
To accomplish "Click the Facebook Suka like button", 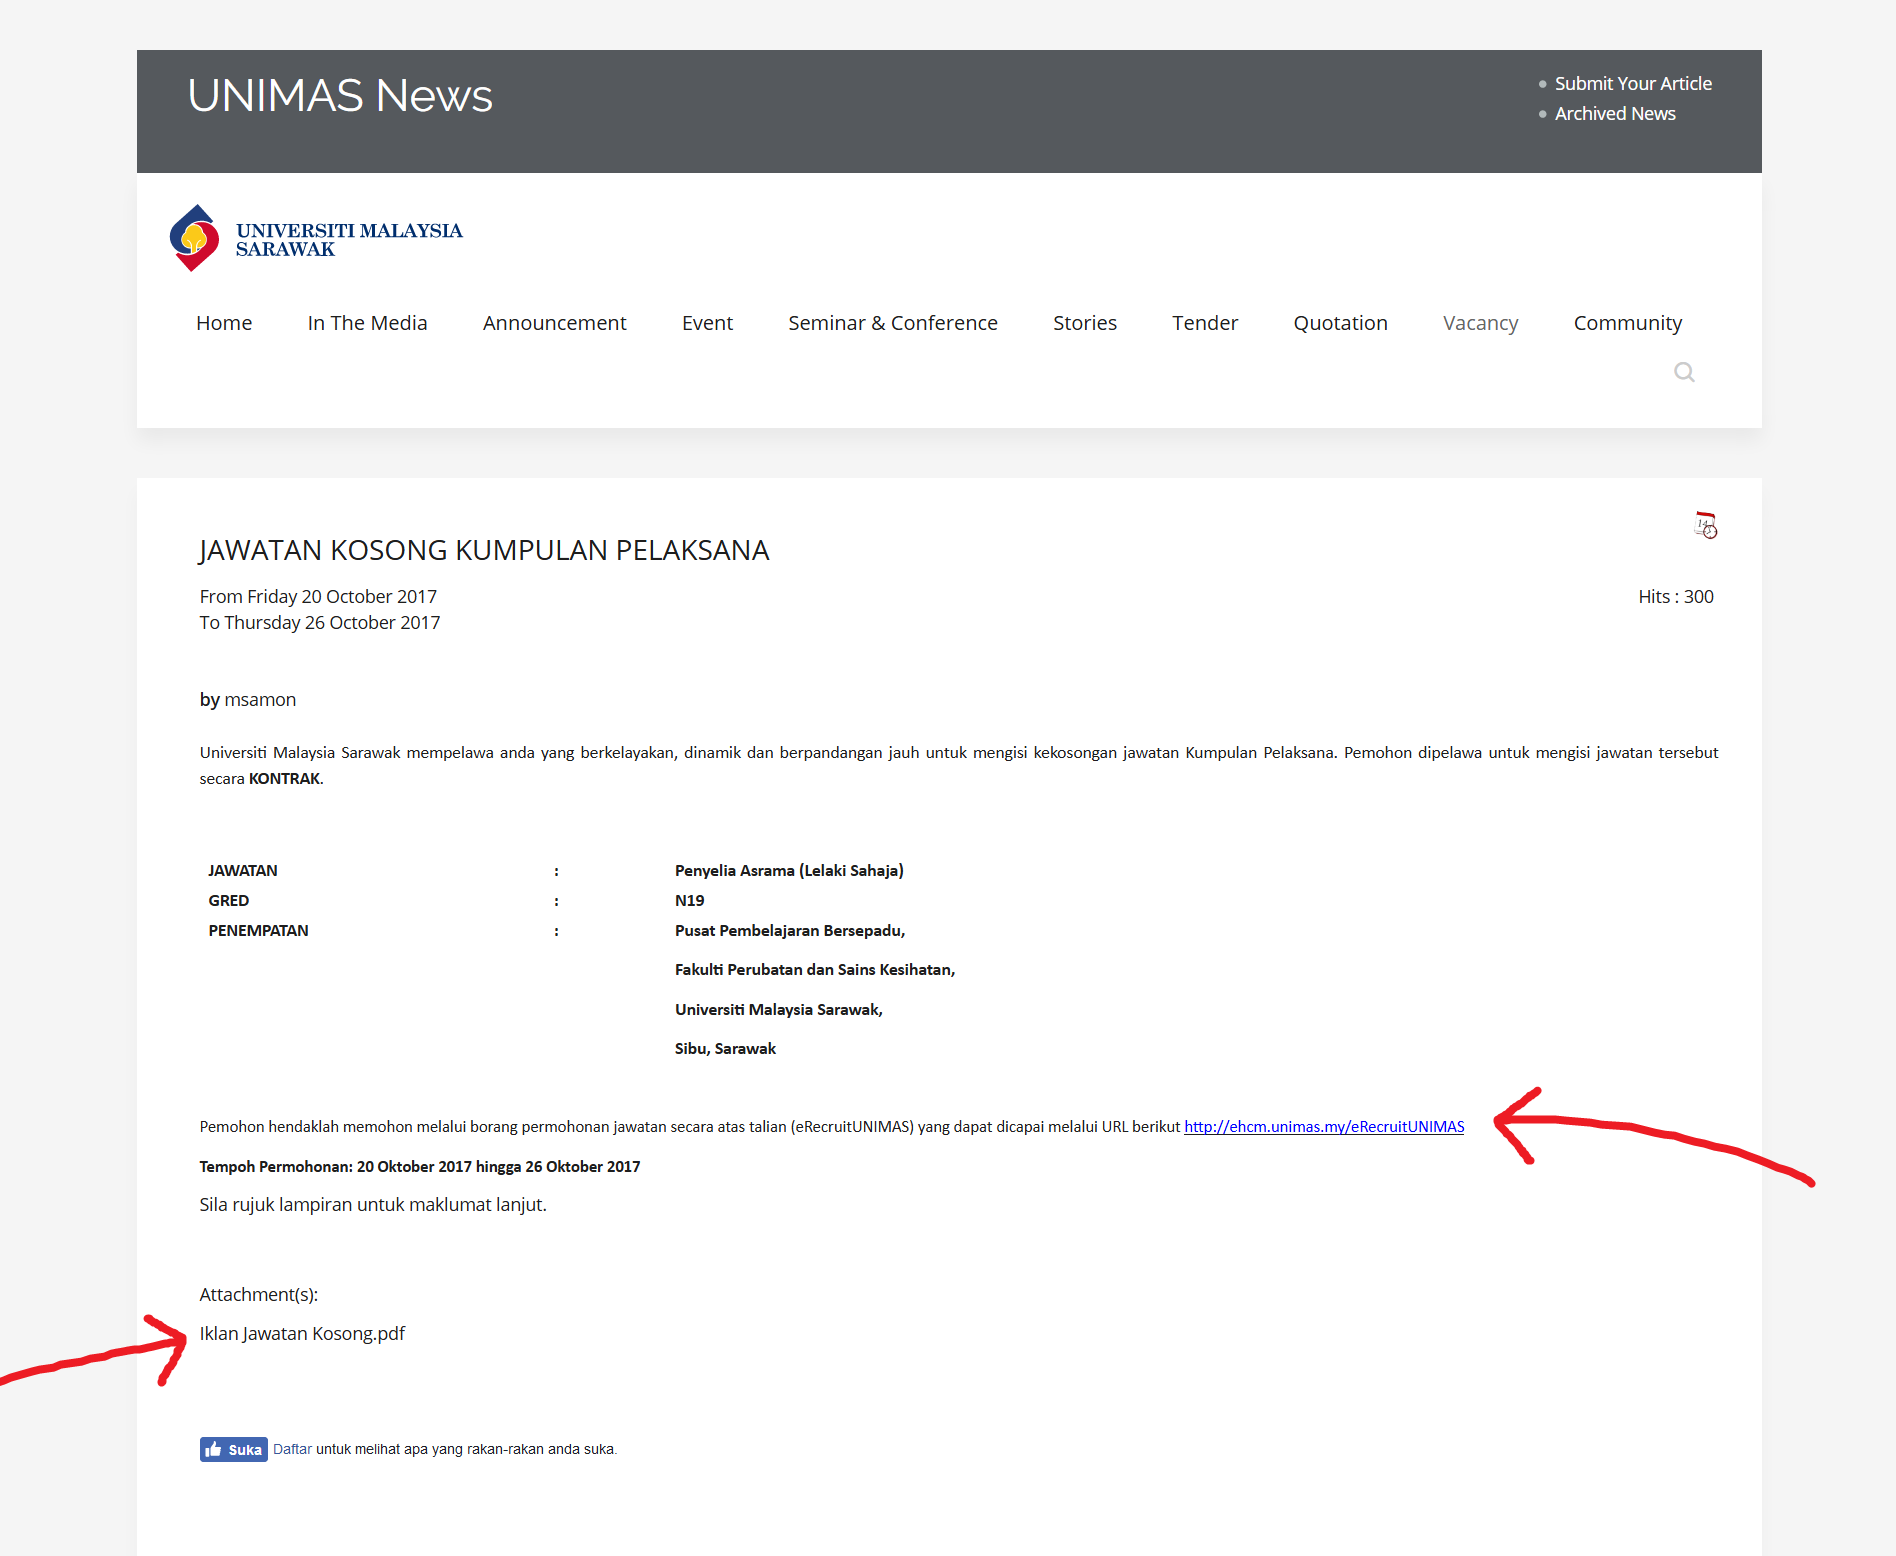I will click(x=233, y=1449).
